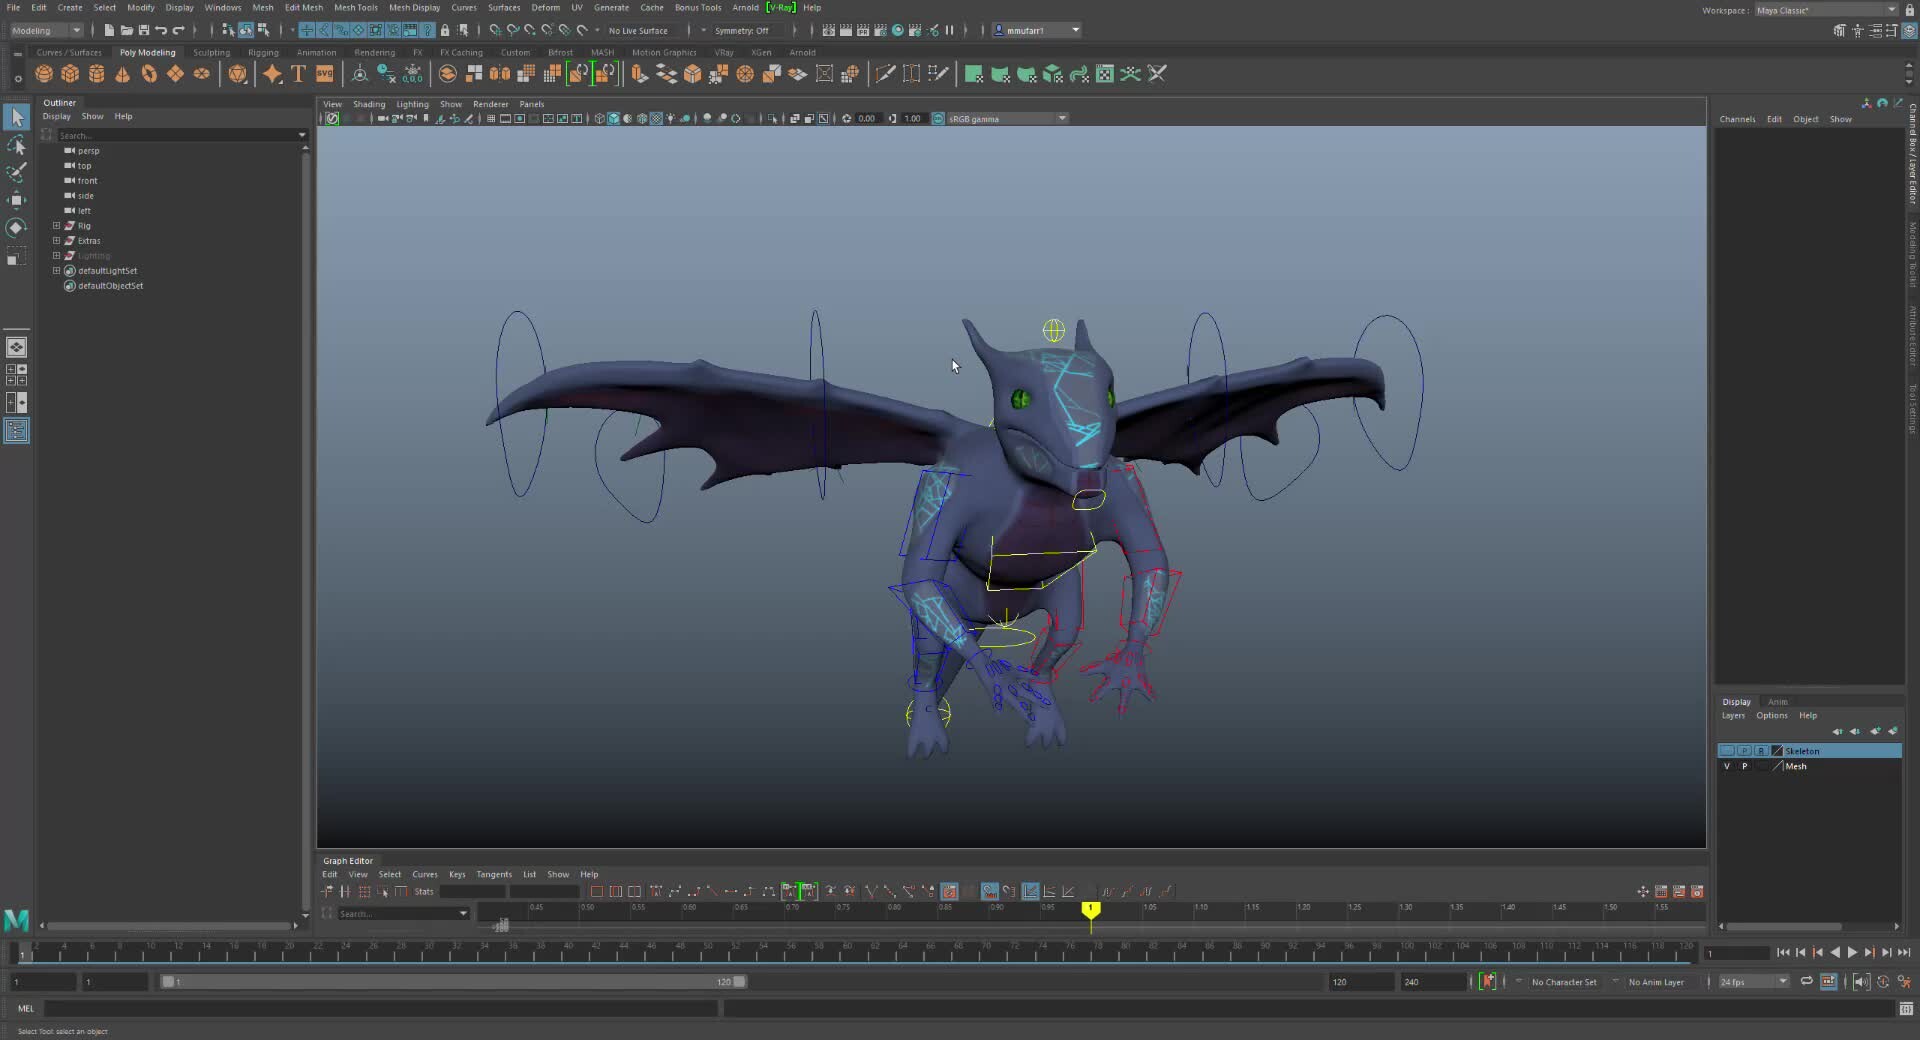The height and width of the screenshot is (1040, 1920).
Task: Open the Mesh Tools menu
Action: (356, 7)
